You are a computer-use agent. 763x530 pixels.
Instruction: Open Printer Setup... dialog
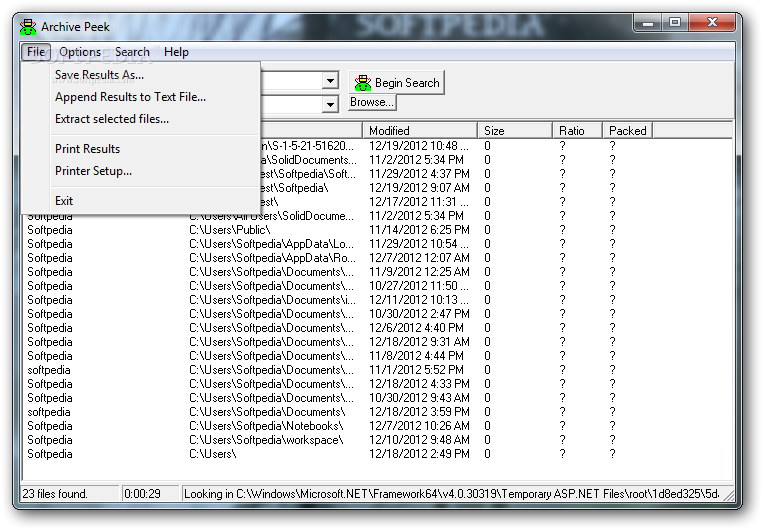coord(155,171)
